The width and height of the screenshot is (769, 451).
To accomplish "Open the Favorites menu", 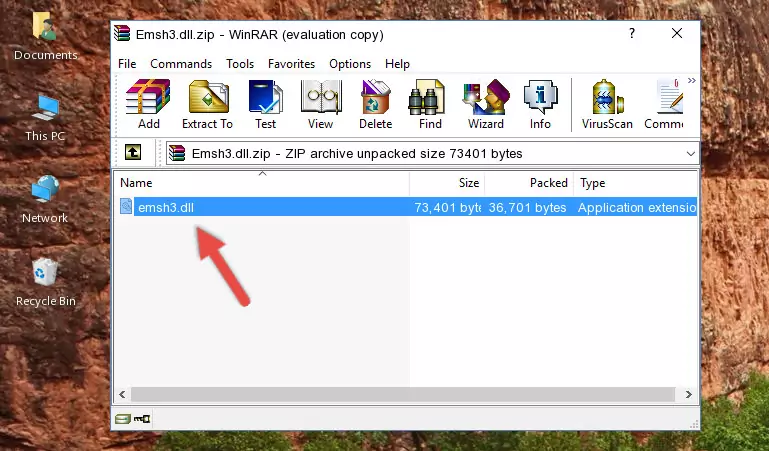I will point(291,64).
